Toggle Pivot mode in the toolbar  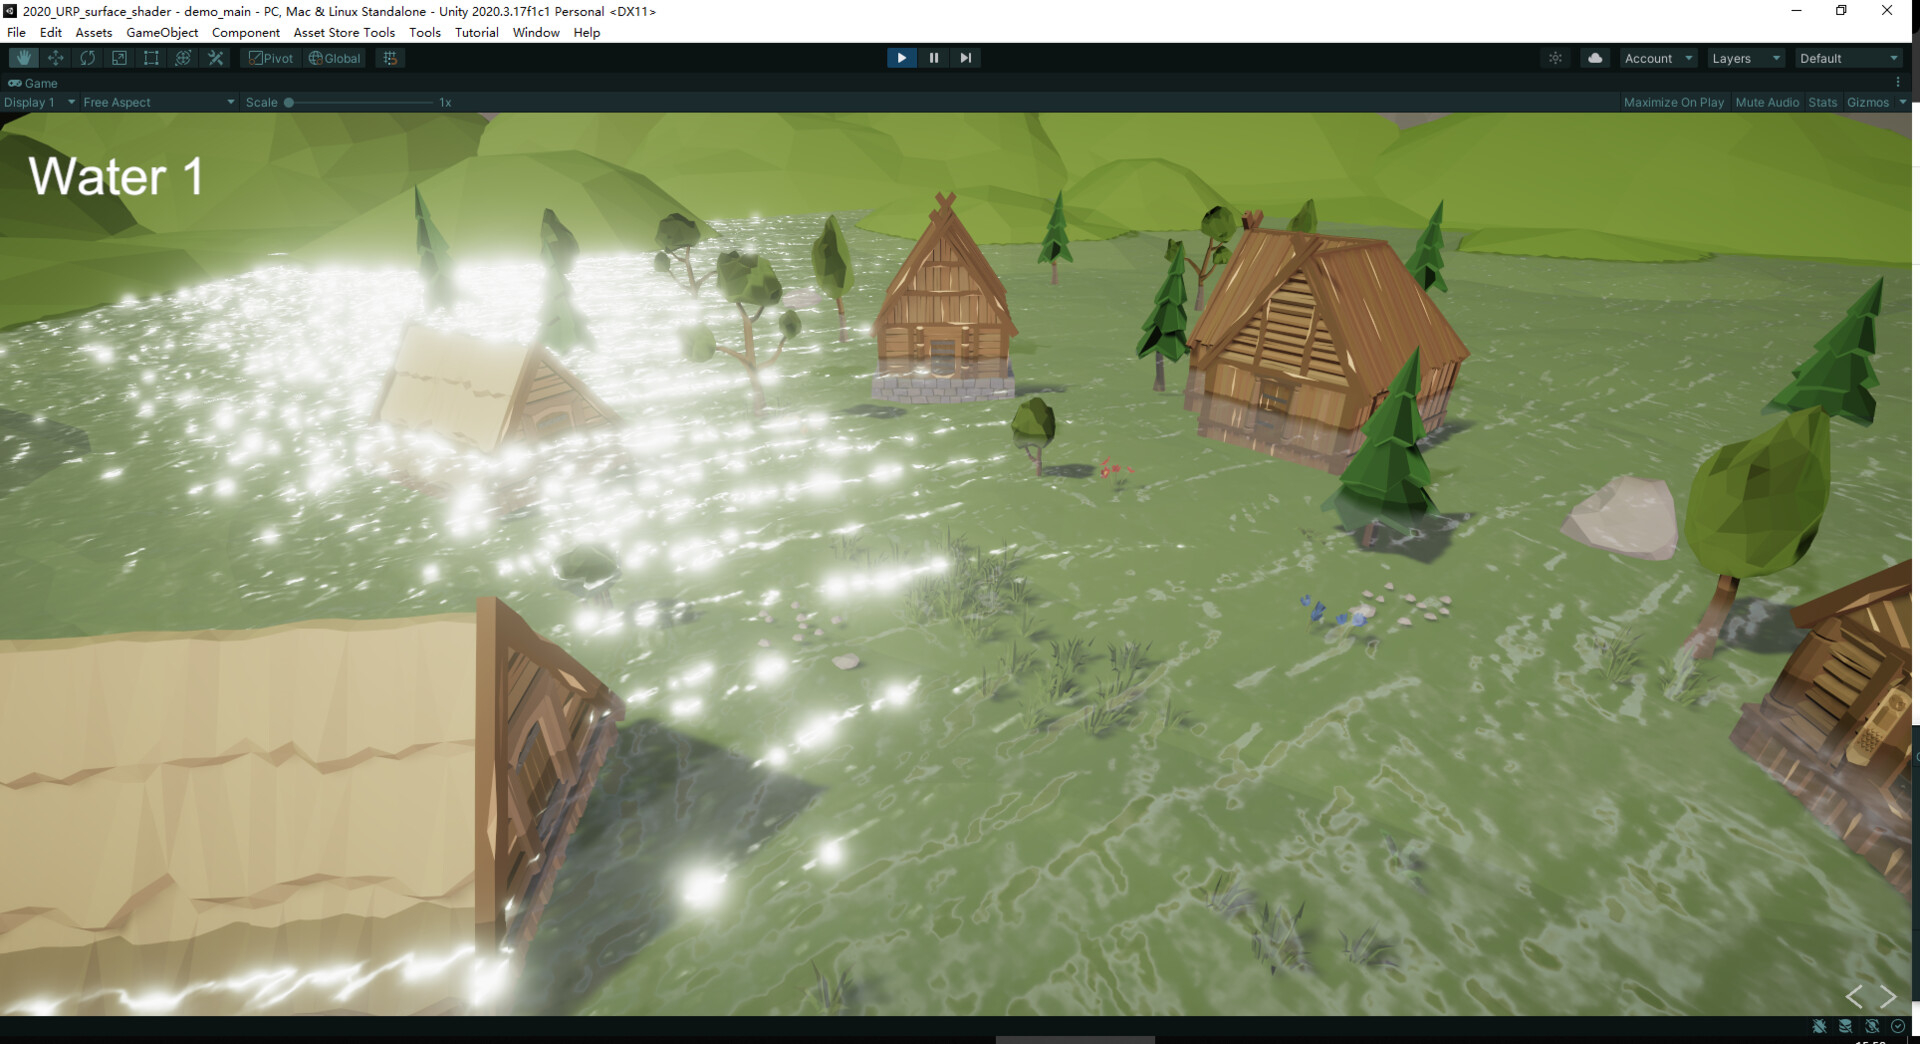click(x=270, y=57)
